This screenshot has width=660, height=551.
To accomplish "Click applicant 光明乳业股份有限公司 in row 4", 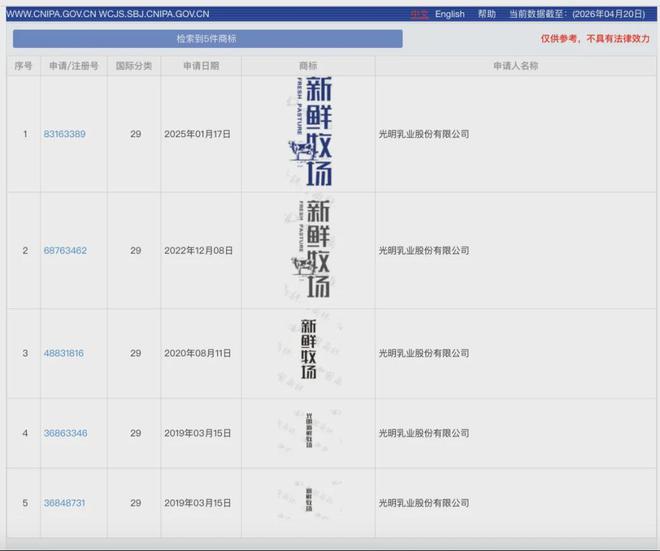I will pyautogui.click(x=424, y=433).
